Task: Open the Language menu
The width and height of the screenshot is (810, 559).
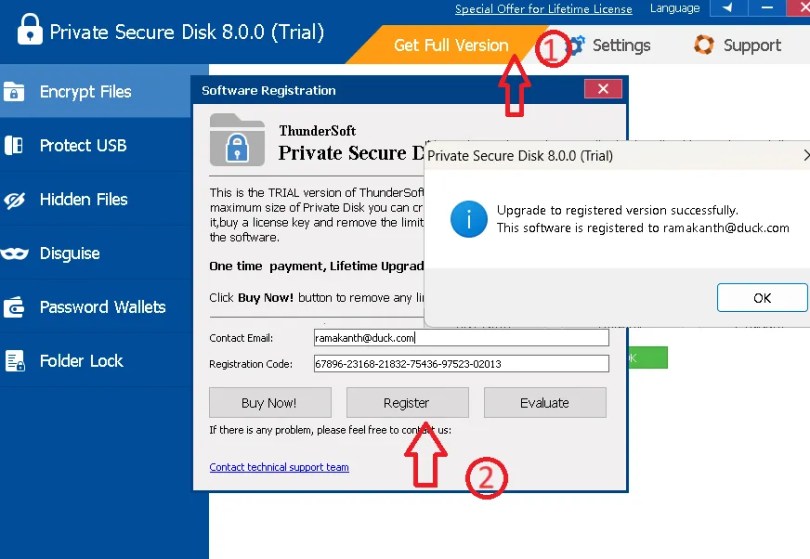Action: tap(675, 8)
